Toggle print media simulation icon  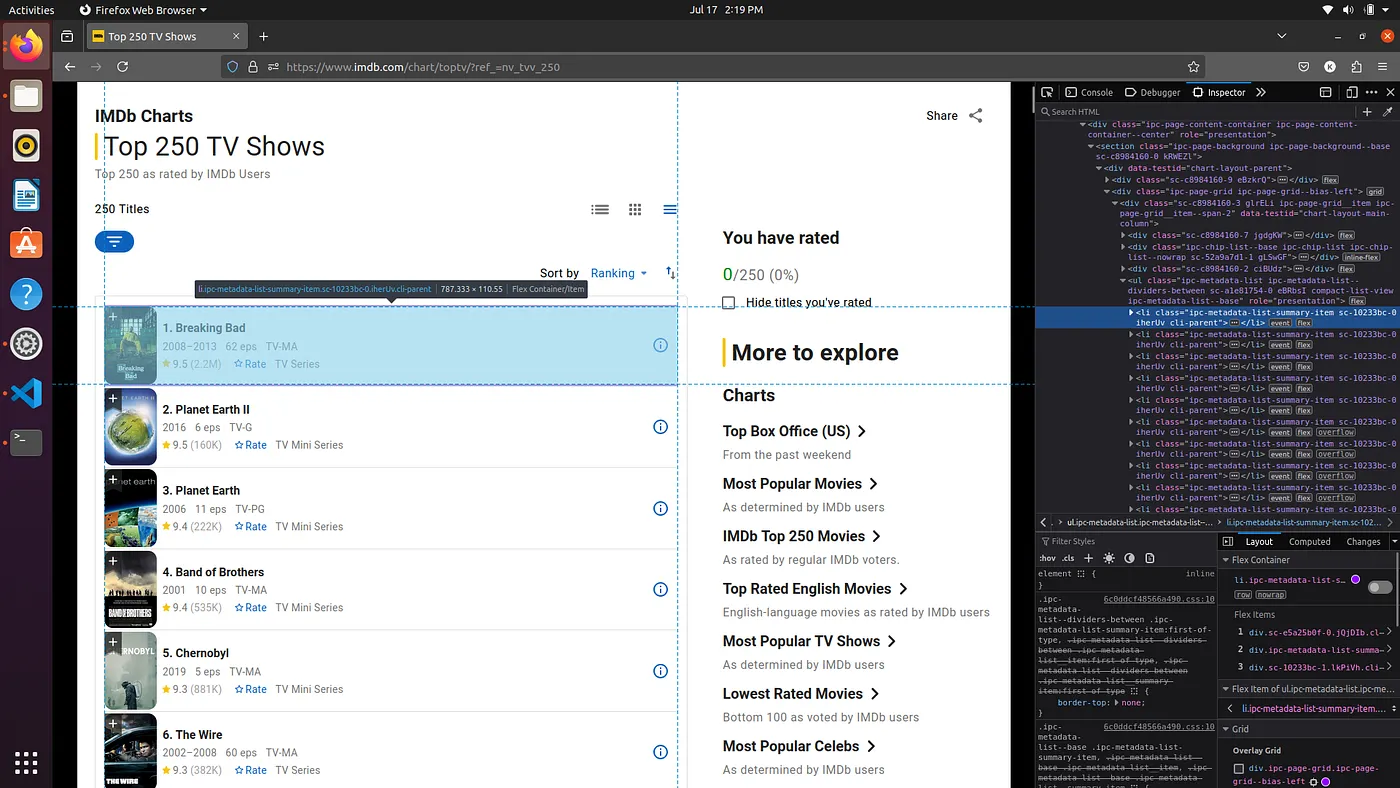click(x=1150, y=558)
